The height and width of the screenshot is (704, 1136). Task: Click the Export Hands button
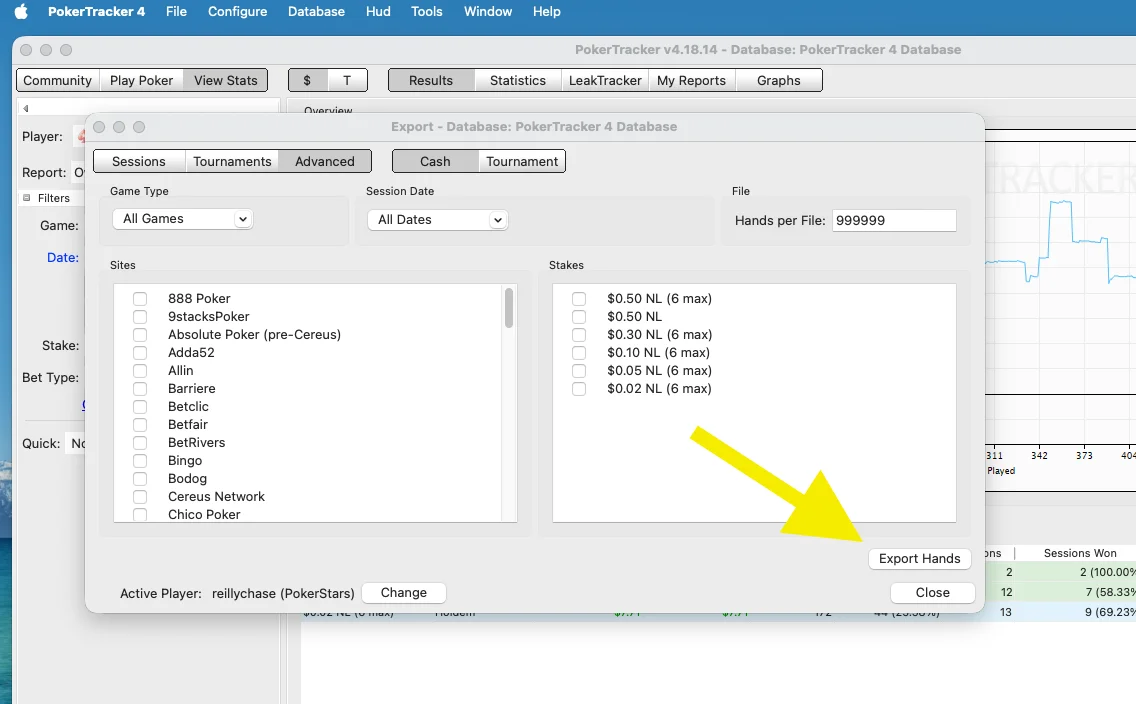919,559
